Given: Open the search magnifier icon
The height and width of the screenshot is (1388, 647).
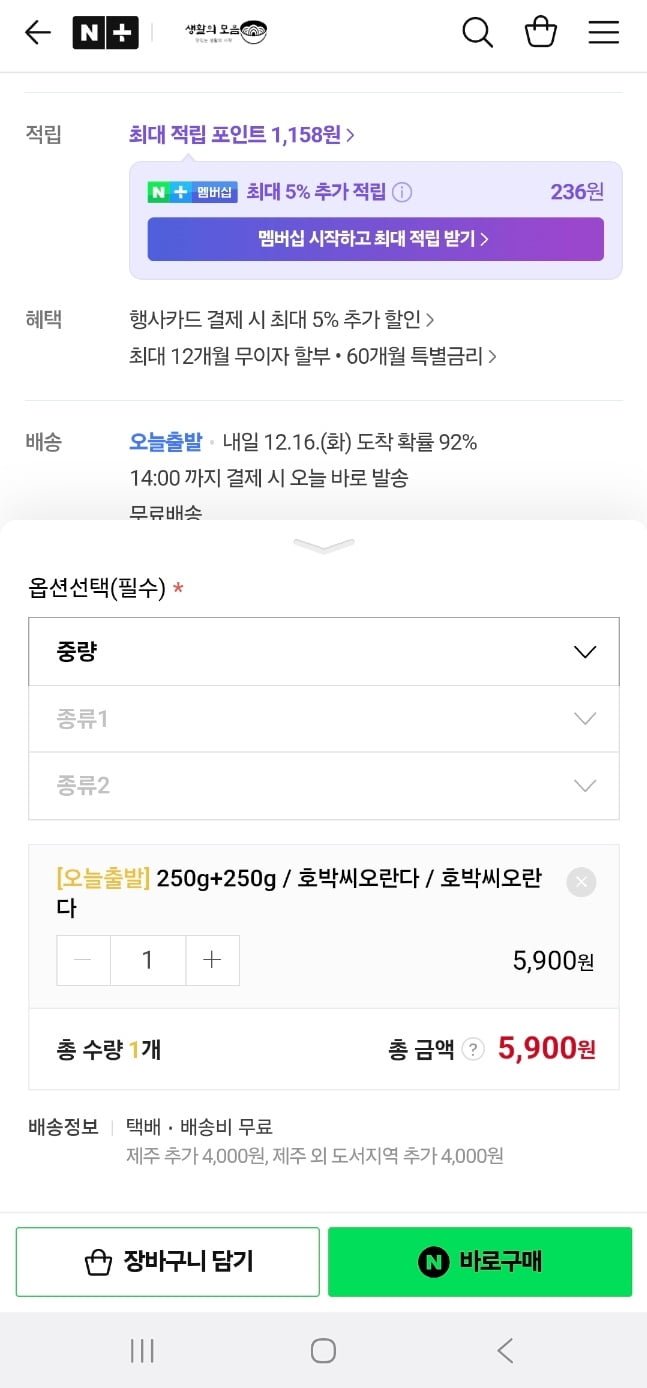Looking at the screenshot, I should click(x=478, y=33).
